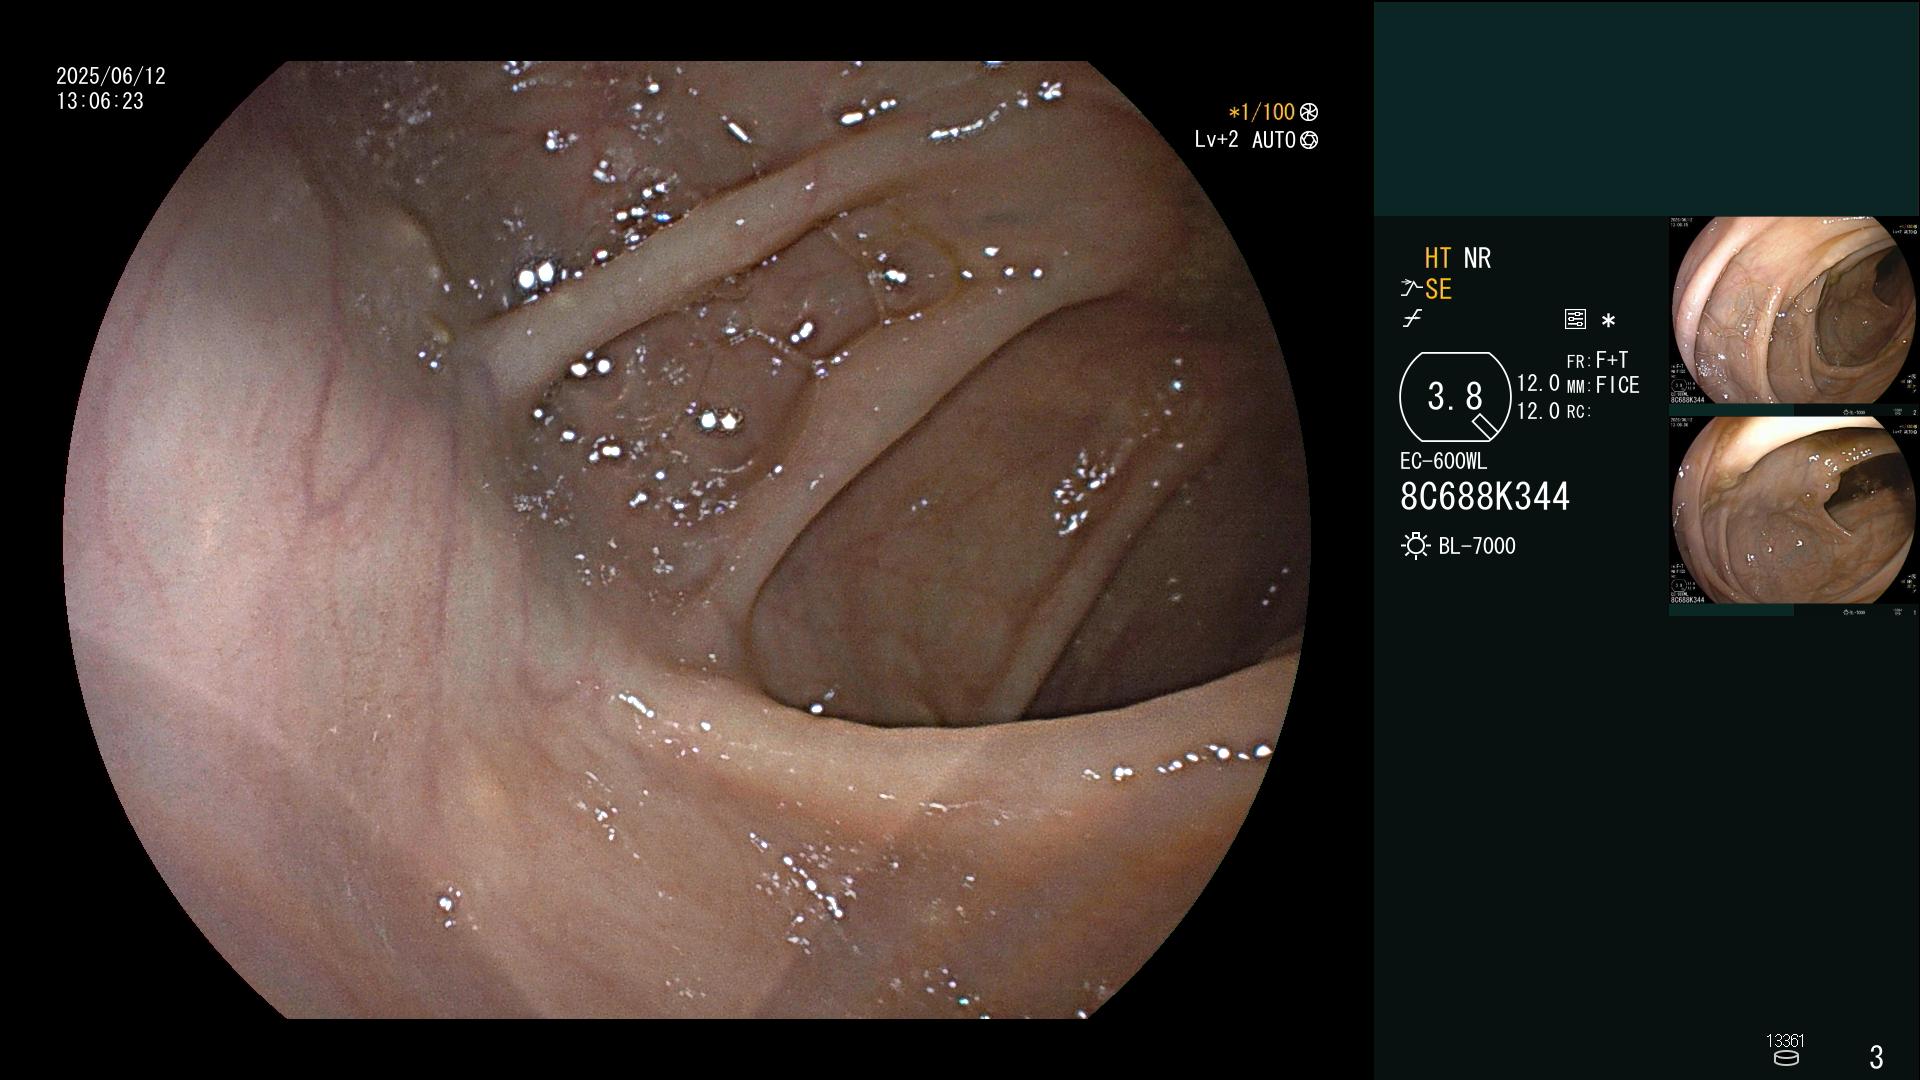This screenshot has width=1920, height=1080.
Task: Click the Lv+2 brightness level text
Action: point(1216,140)
